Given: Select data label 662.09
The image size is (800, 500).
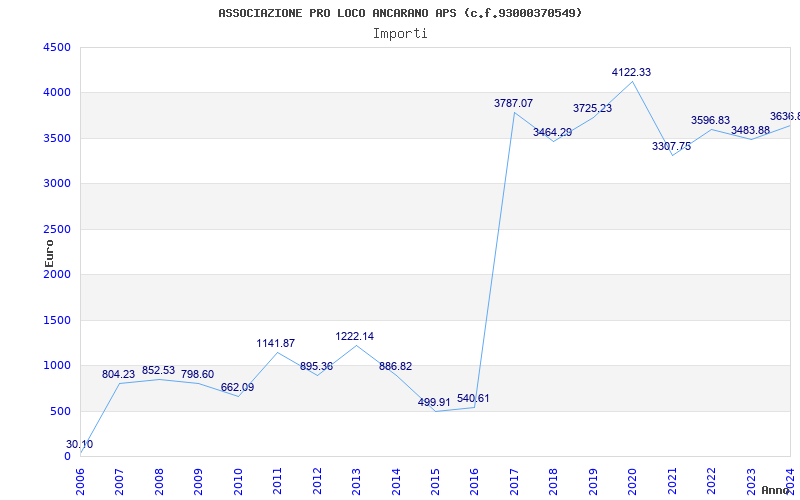Looking at the screenshot, I should [x=237, y=387].
